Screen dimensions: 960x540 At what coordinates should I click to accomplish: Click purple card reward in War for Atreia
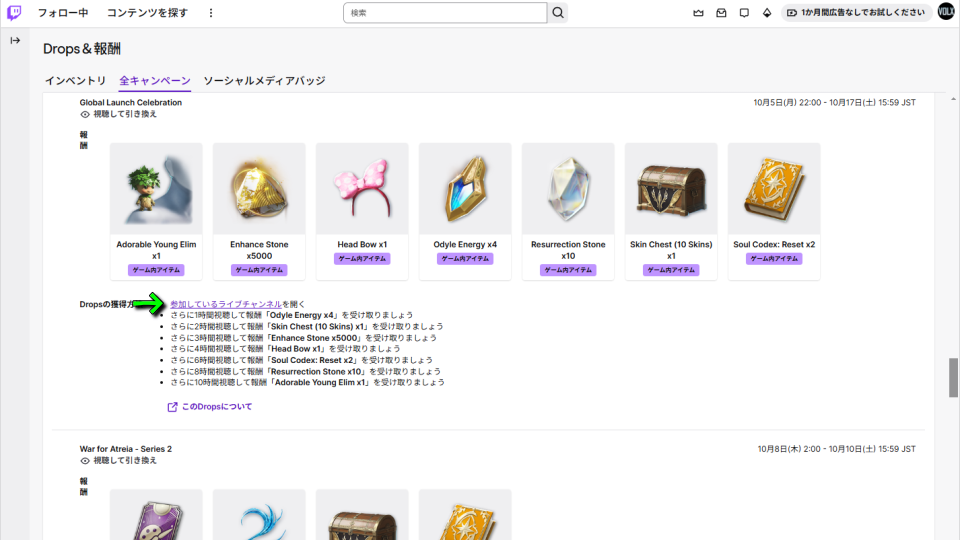[x=156, y=515]
